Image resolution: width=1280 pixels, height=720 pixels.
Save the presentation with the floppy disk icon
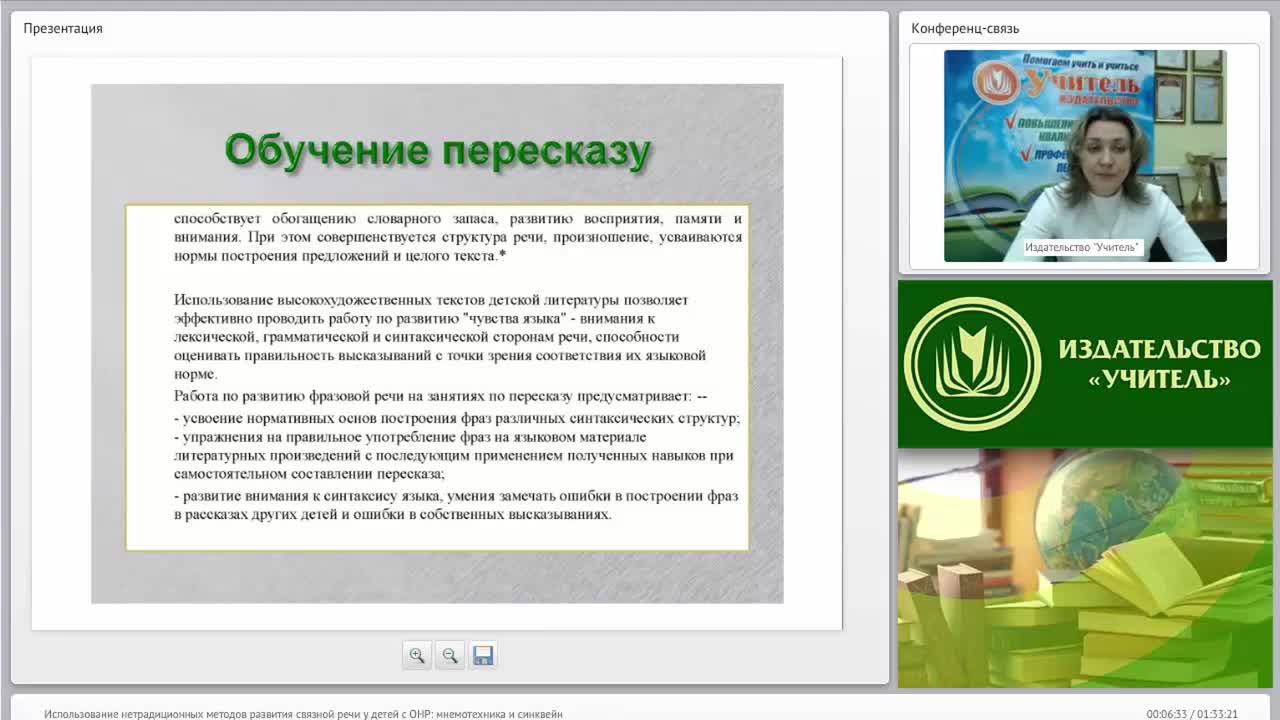click(x=483, y=655)
